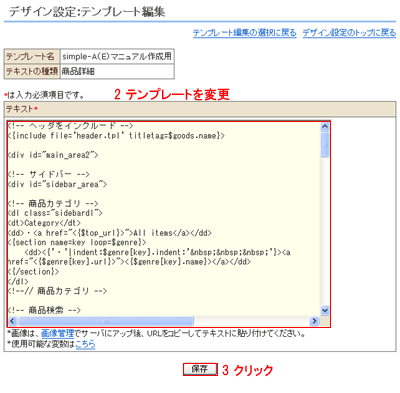Click the All items dd line
400x393 pixels.
[110, 233]
